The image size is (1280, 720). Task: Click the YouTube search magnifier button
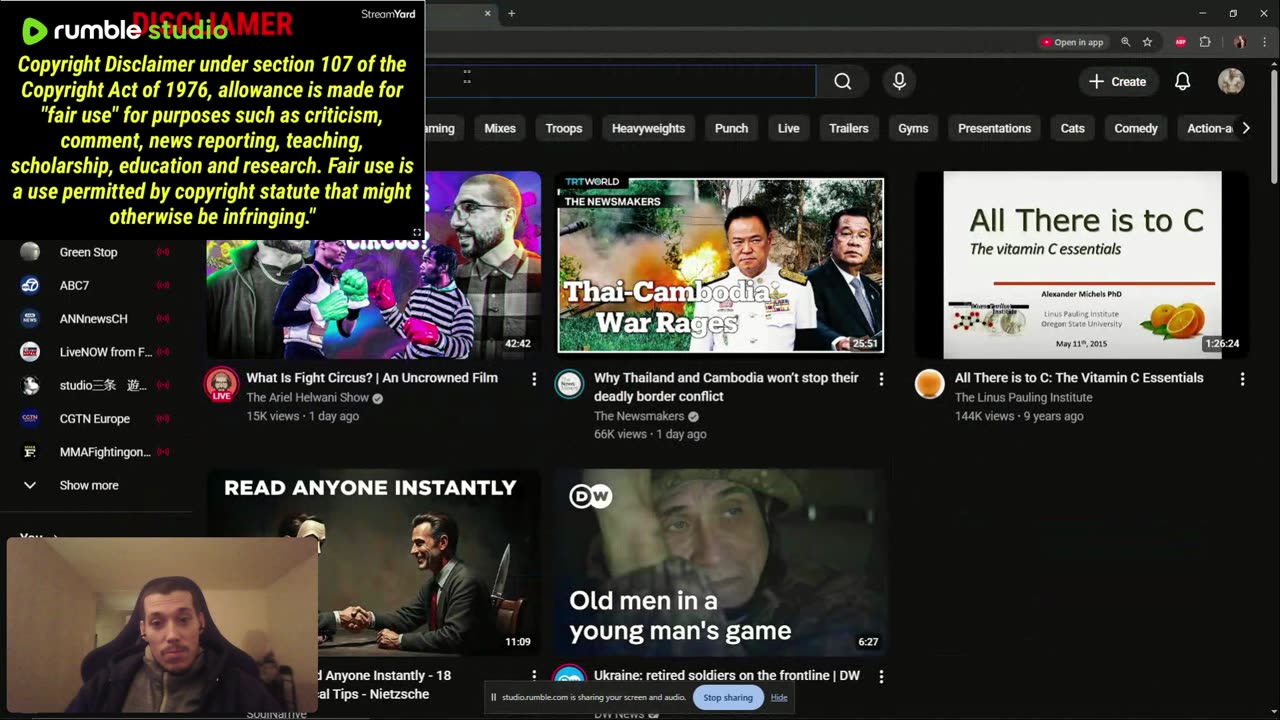point(843,82)
